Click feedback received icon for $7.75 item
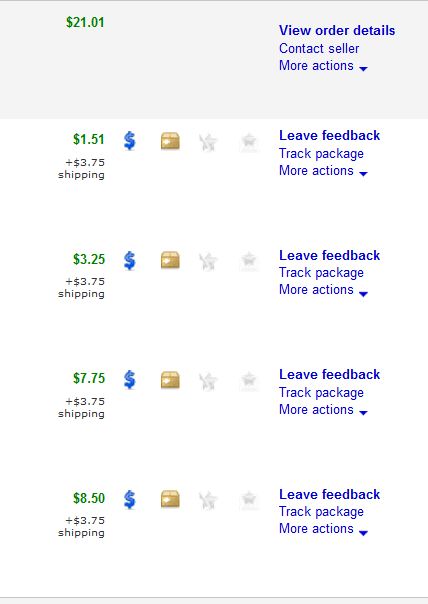 click(249, 380)
